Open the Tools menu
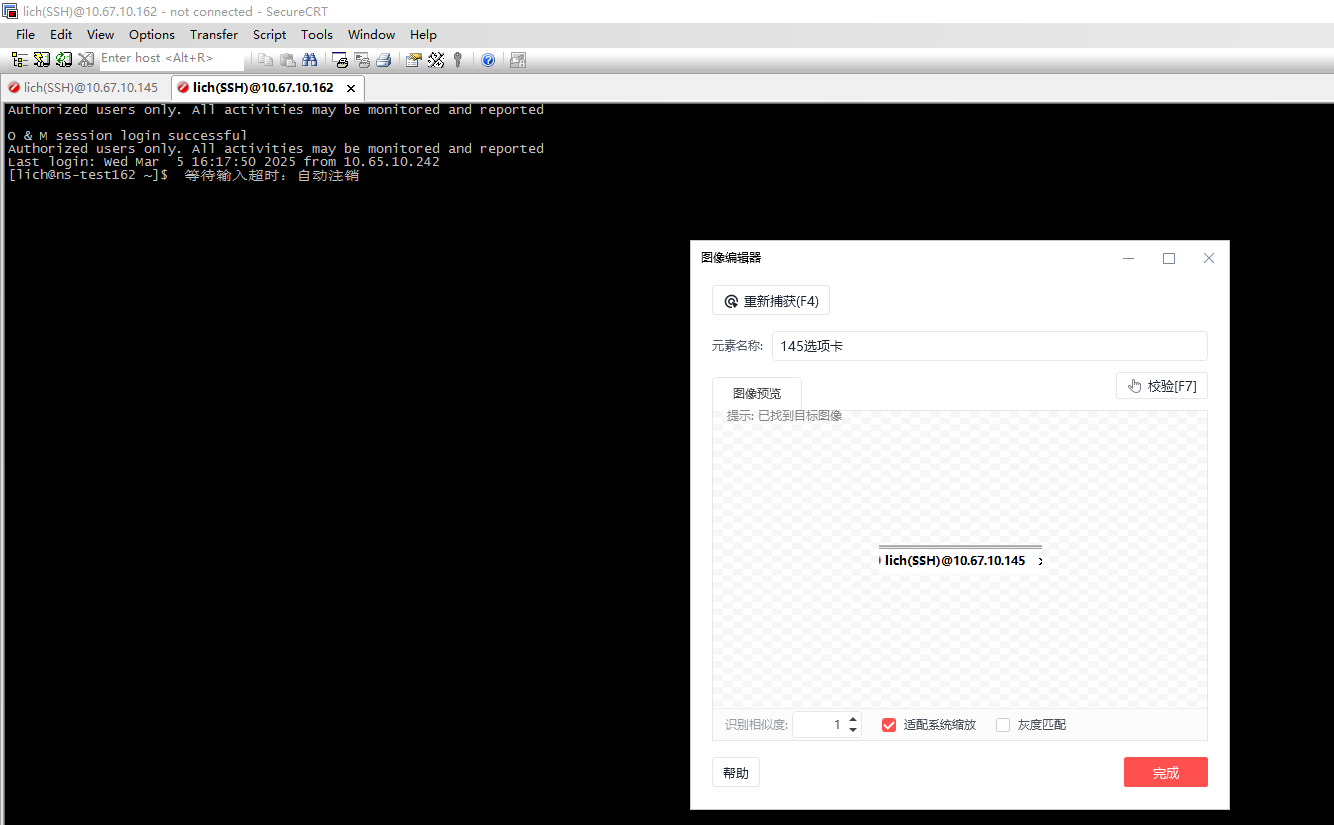1334x825 pixels. click(x=317, y=34)
